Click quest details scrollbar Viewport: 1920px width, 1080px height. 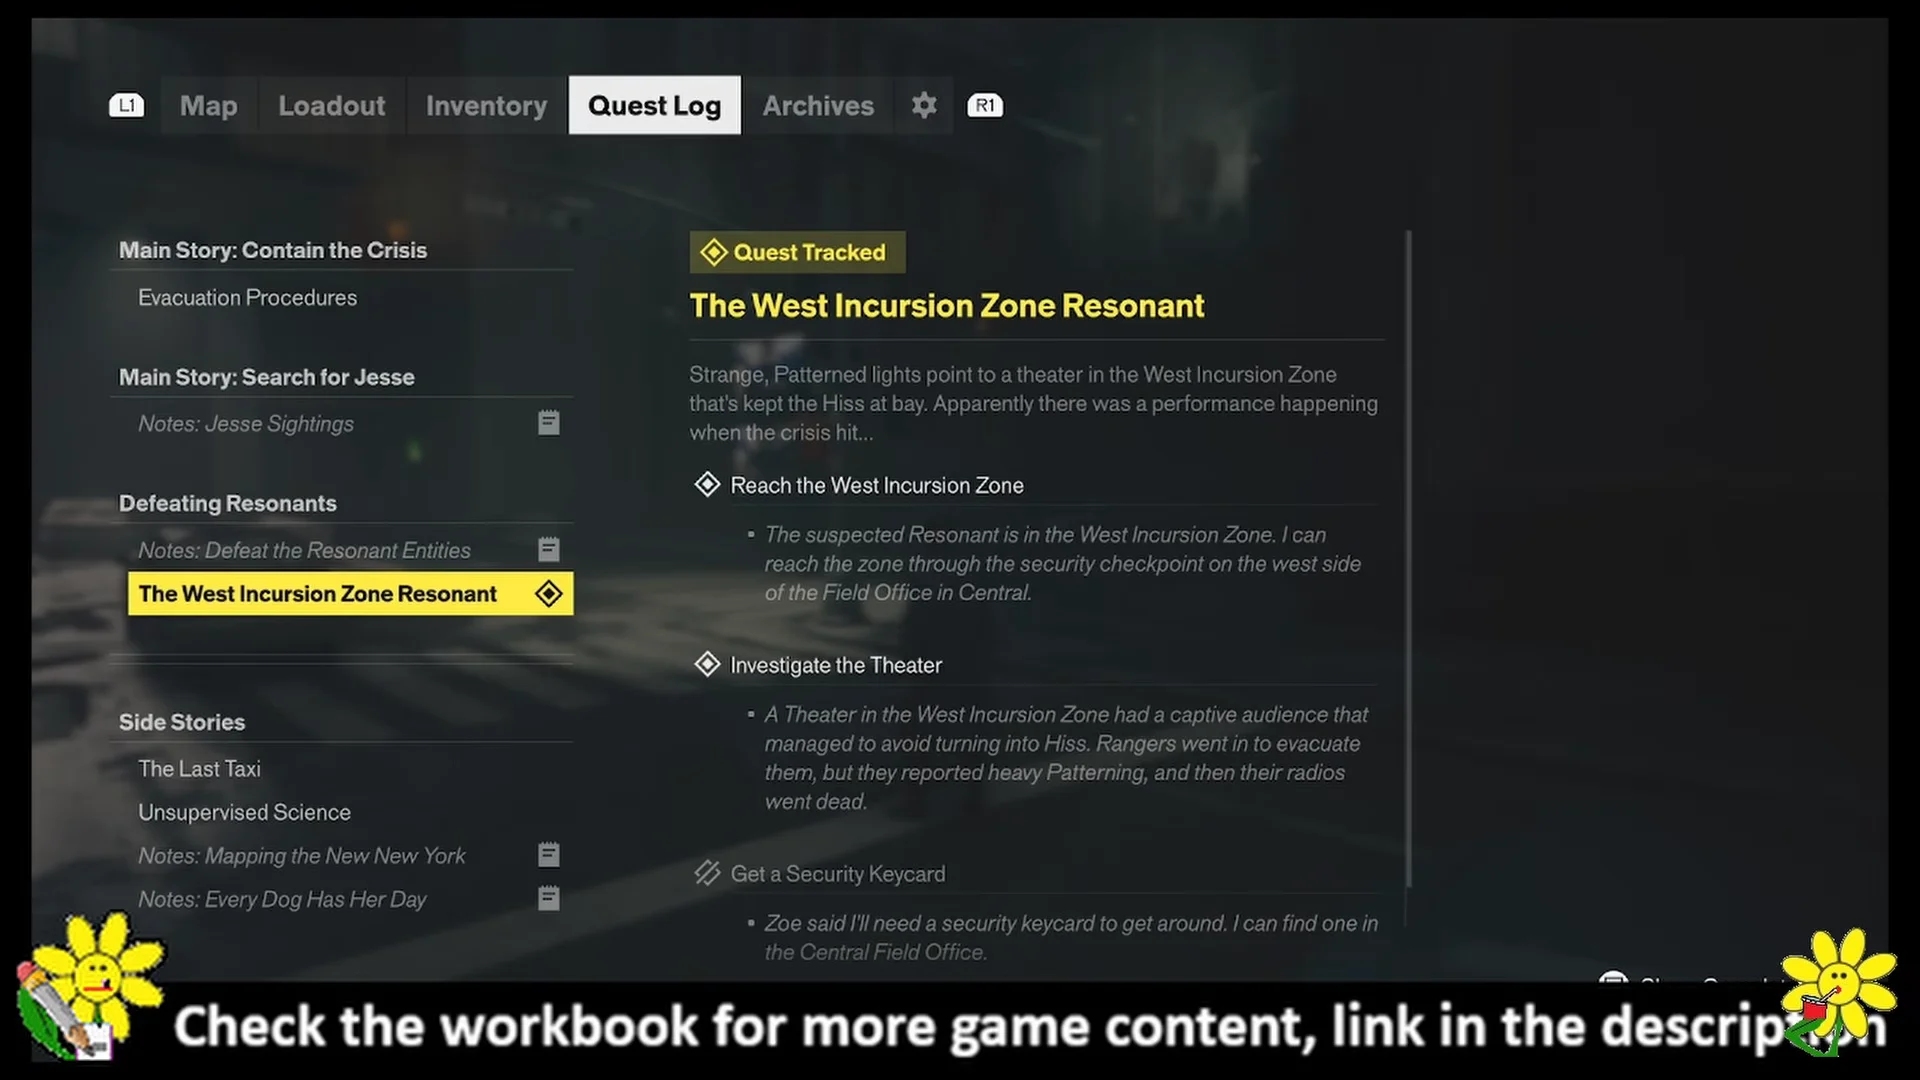click(1408, 558)
